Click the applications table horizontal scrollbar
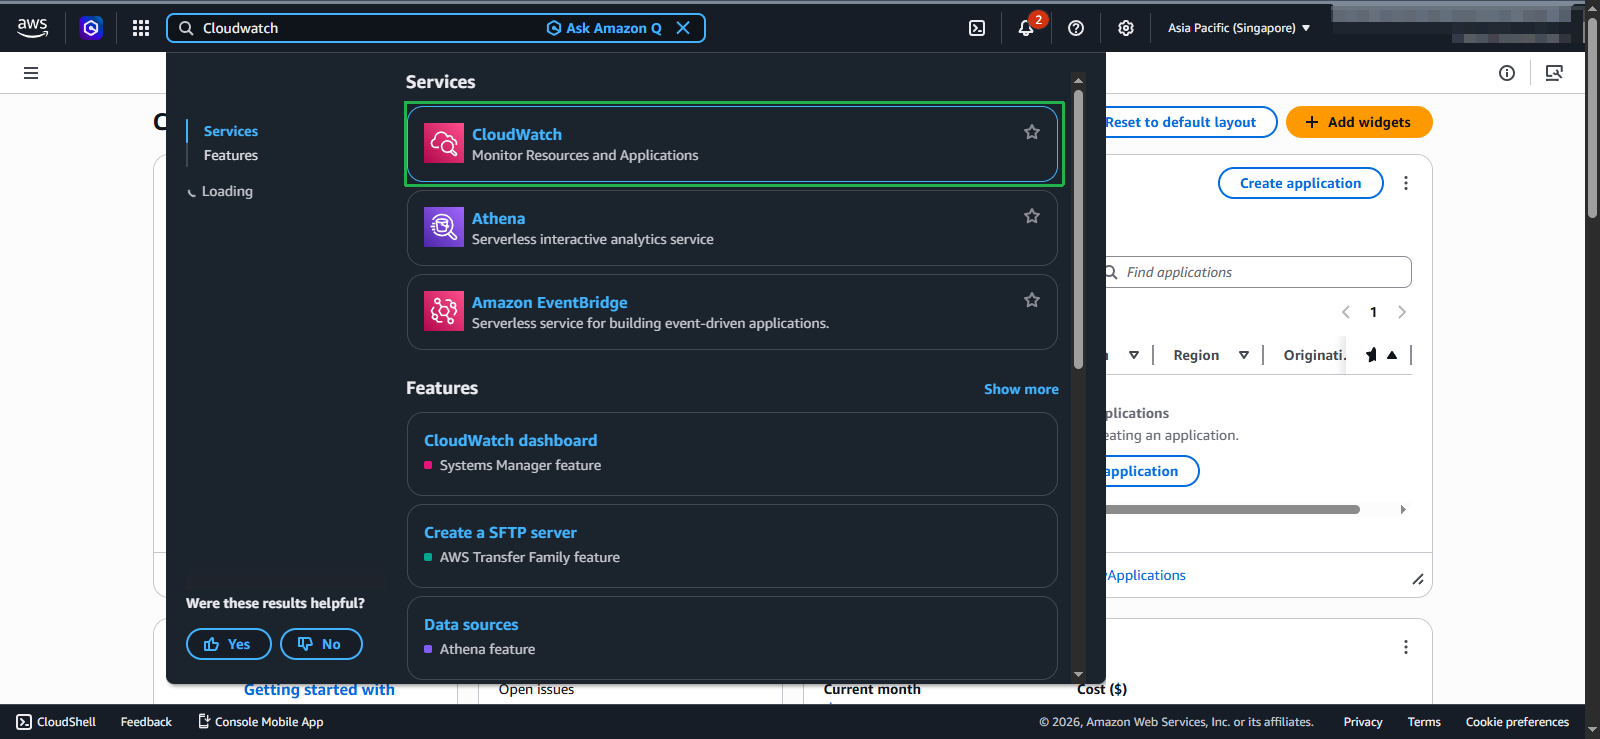The width and height of the screenshot is (1600, 739). [1232, 509]
